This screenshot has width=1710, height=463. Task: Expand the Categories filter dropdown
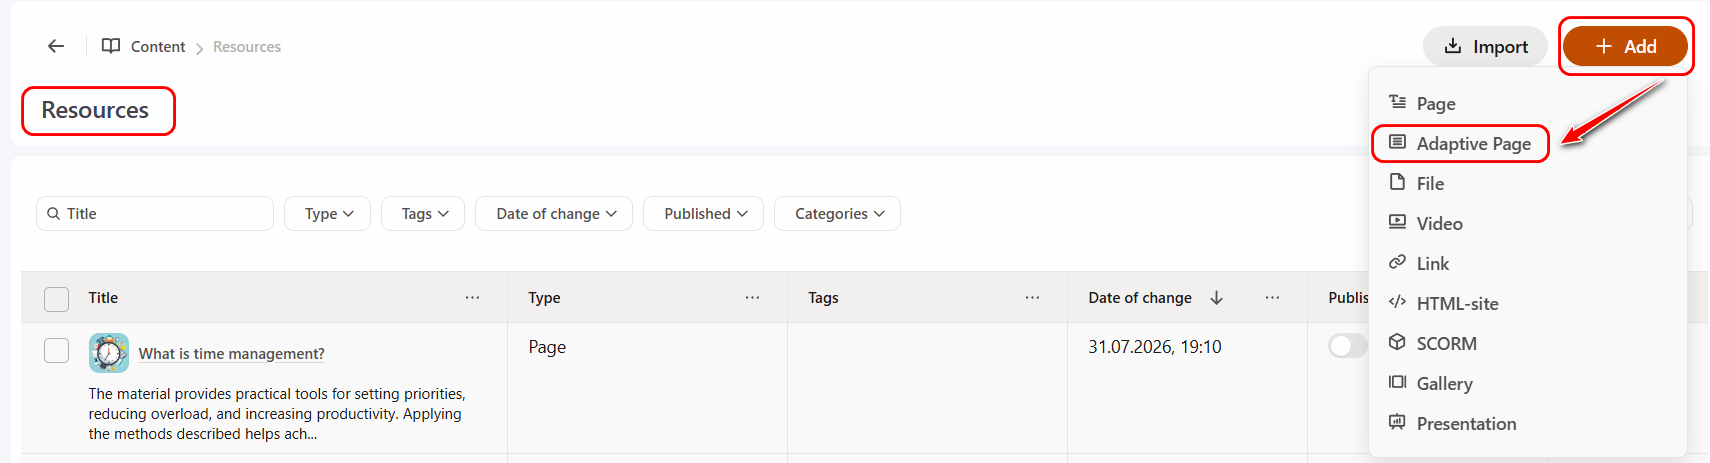pos(837,214)
